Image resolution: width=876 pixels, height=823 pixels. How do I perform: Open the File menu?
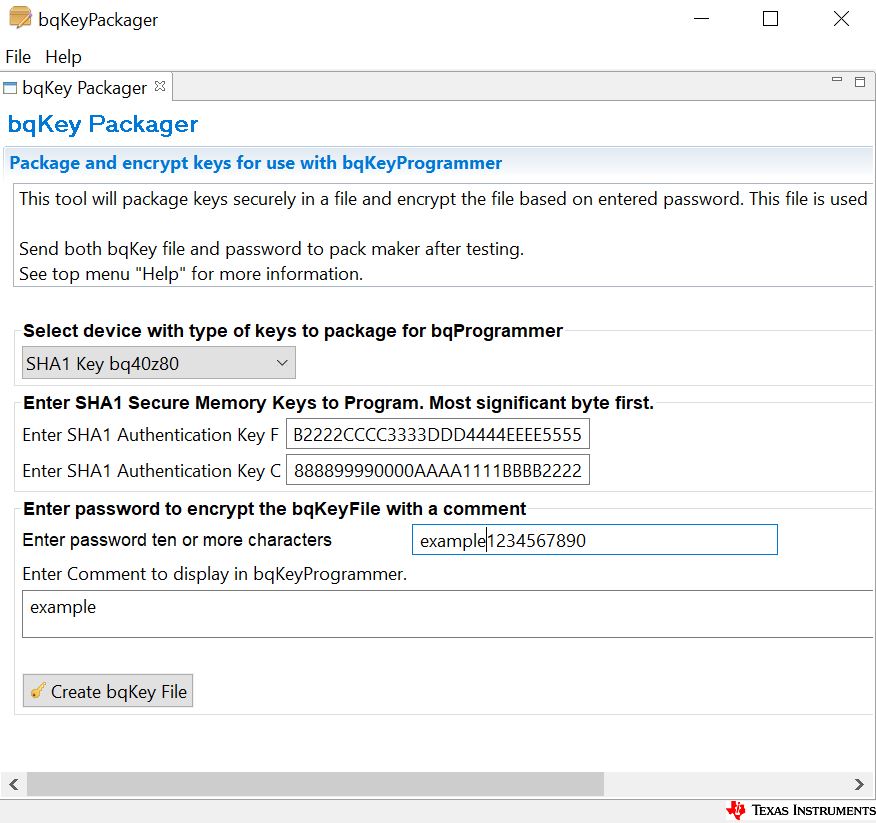[x=18, y=57]
